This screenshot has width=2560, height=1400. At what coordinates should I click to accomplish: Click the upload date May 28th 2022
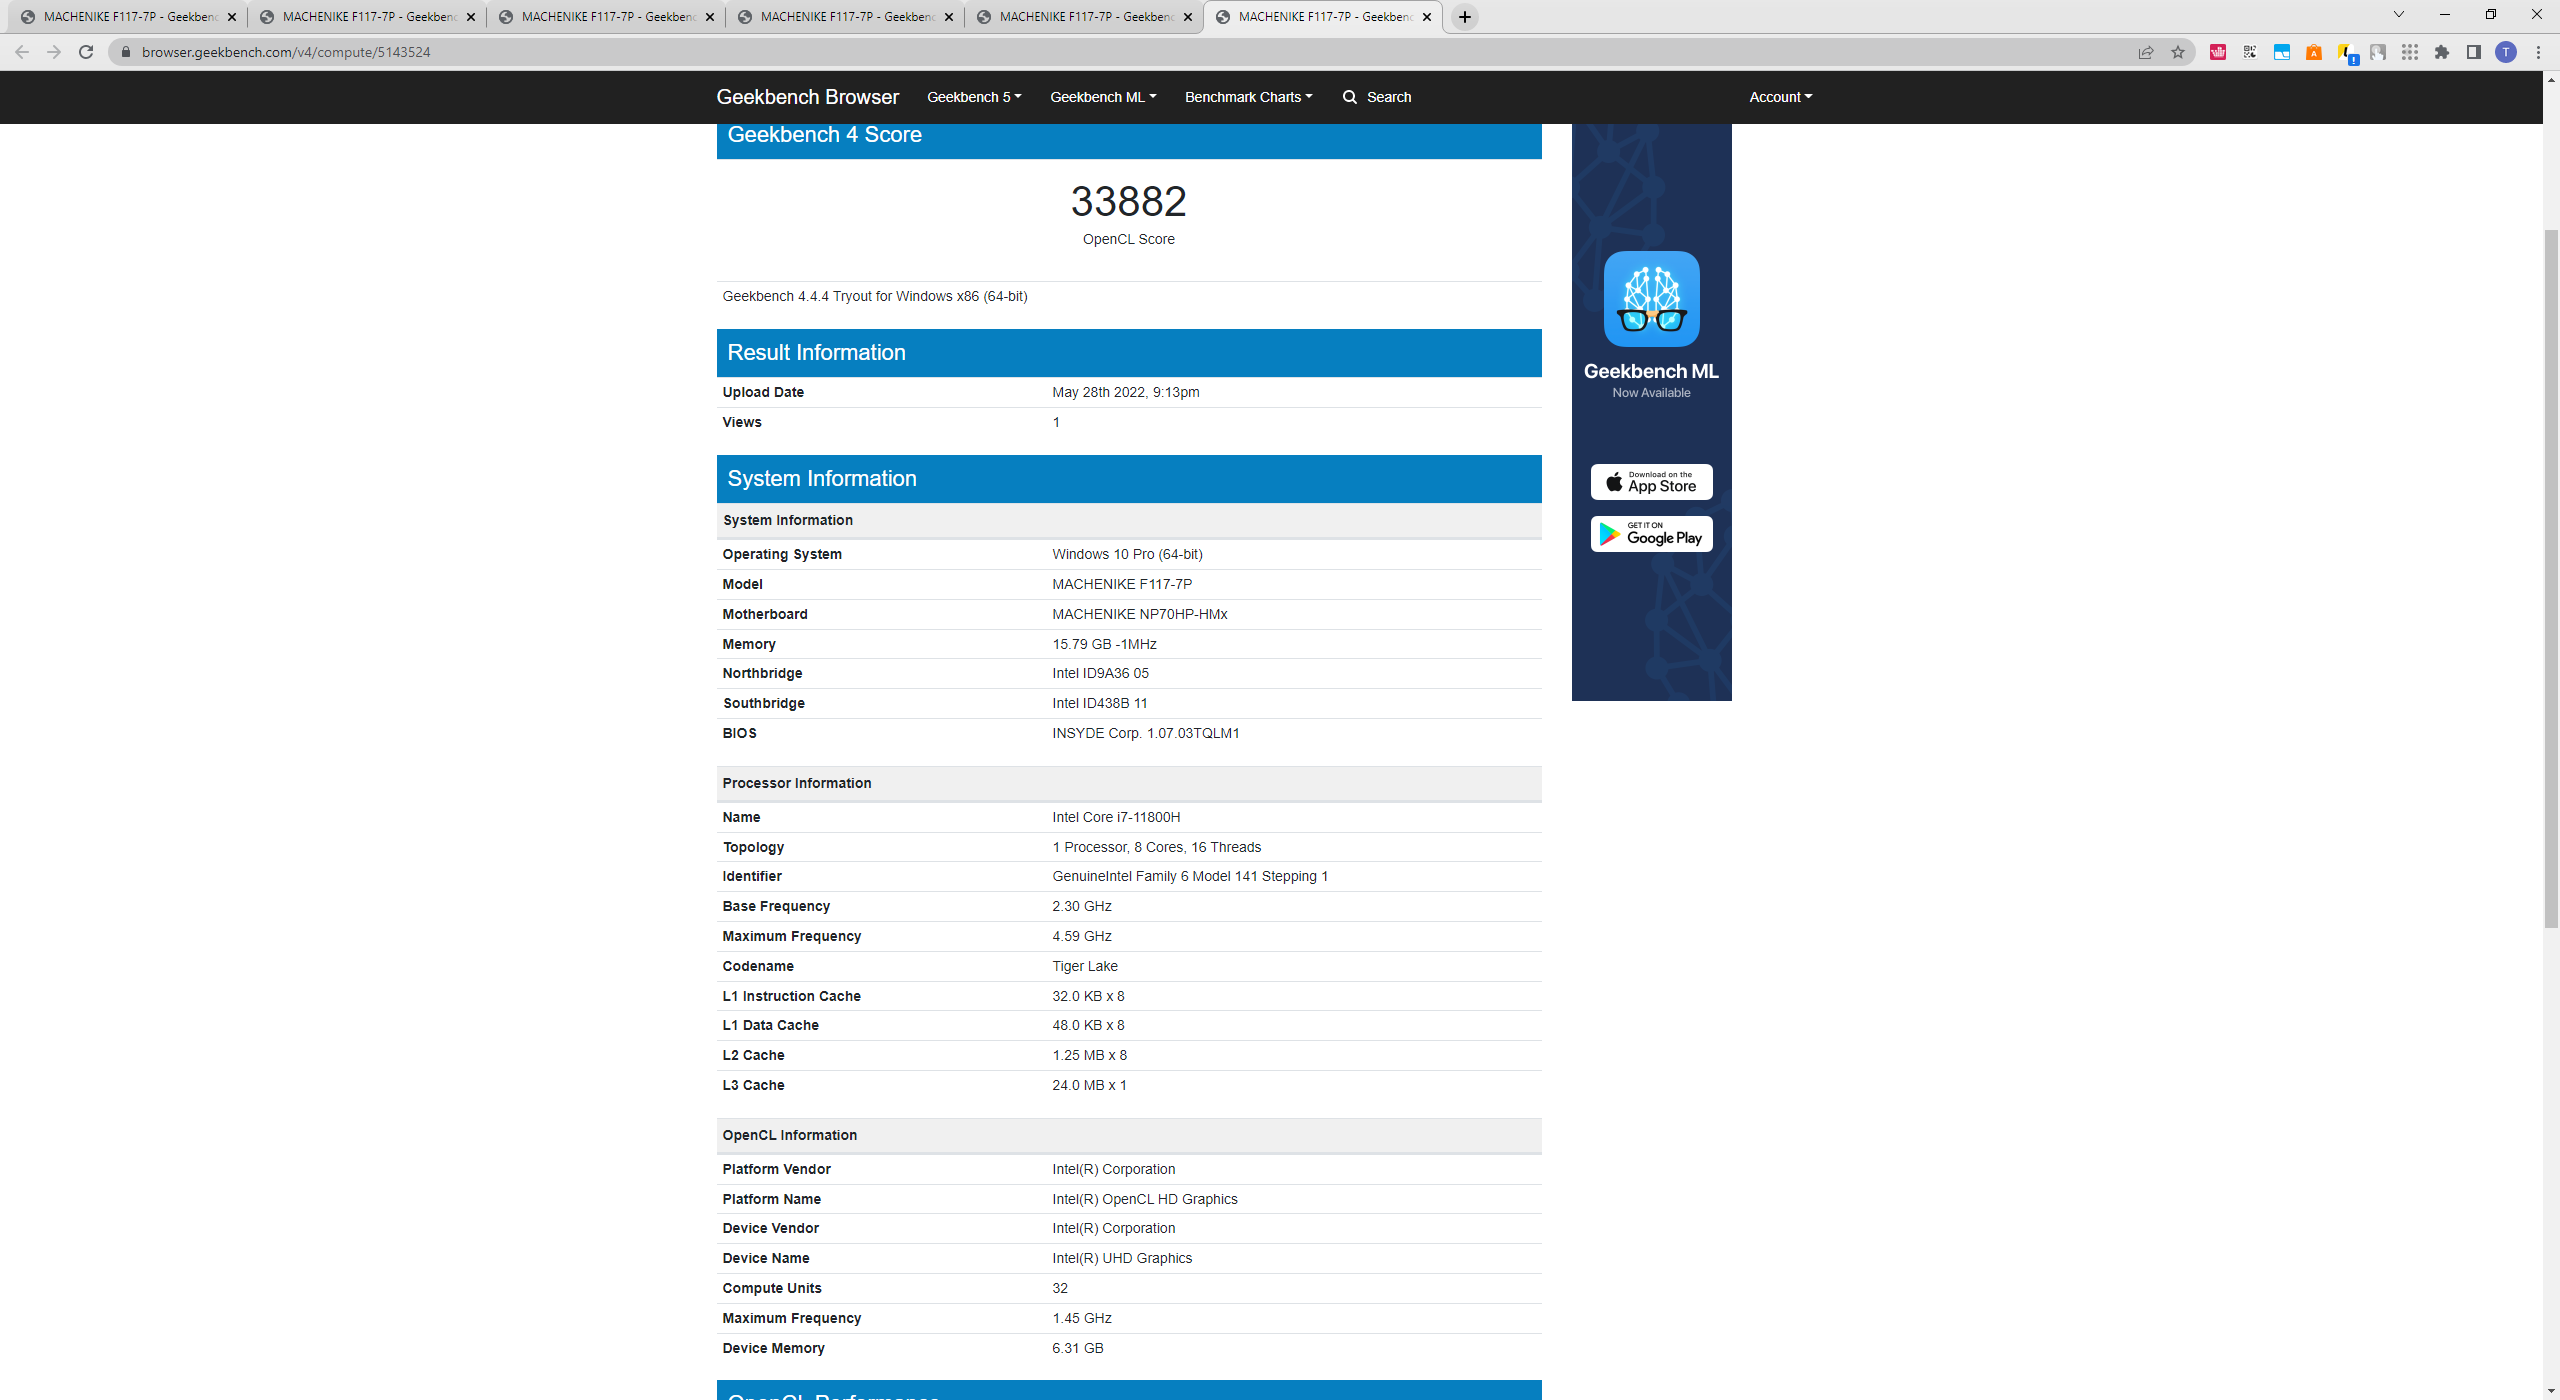tap(1125, 392)
